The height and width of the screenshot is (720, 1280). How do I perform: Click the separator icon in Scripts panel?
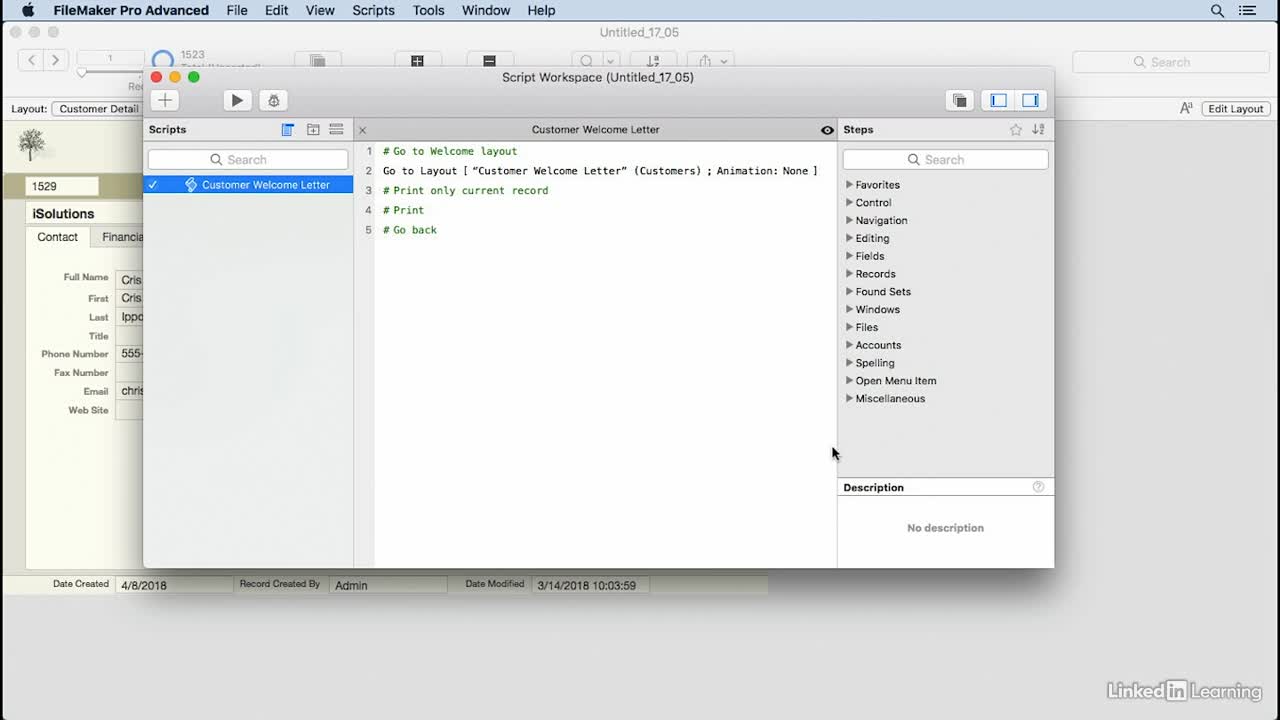pos(336,130)
